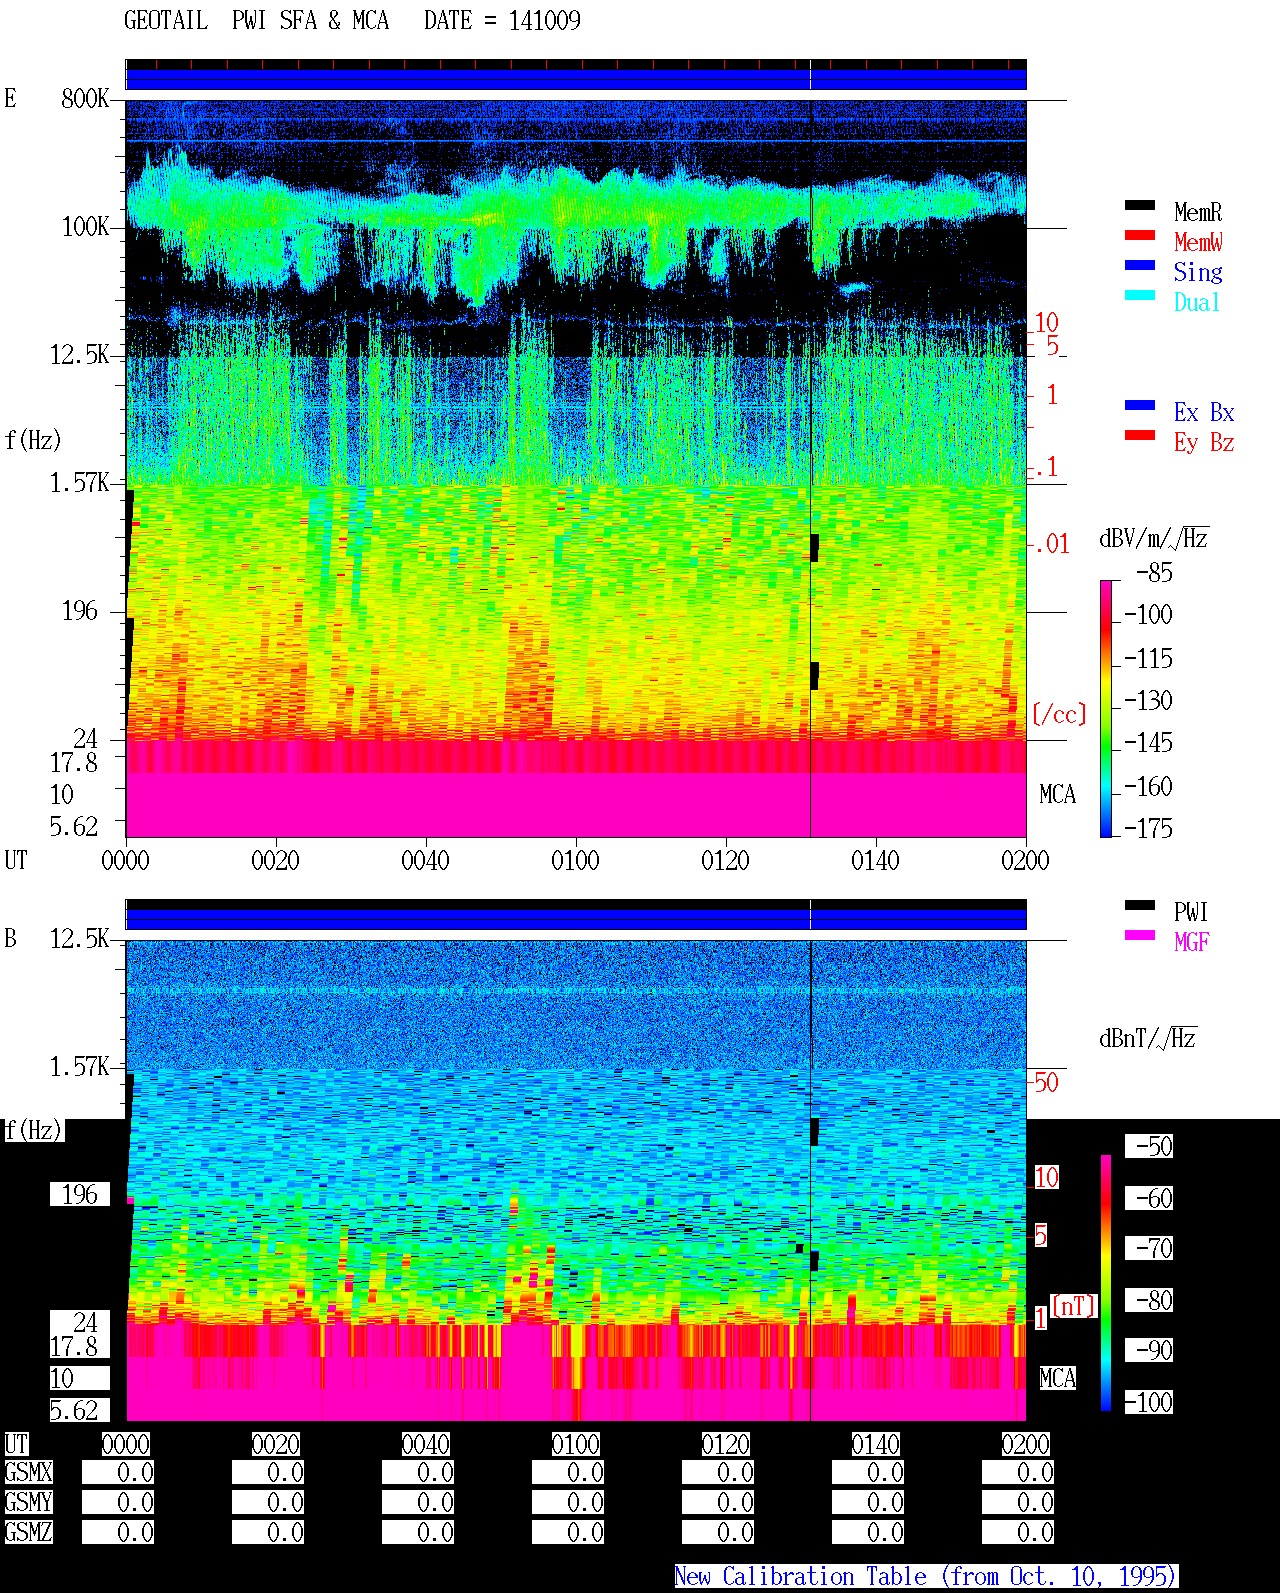Click the red Ey Bz legend swatch
This screenshot has width=1280, height=1593.
tap(1140, 435)
